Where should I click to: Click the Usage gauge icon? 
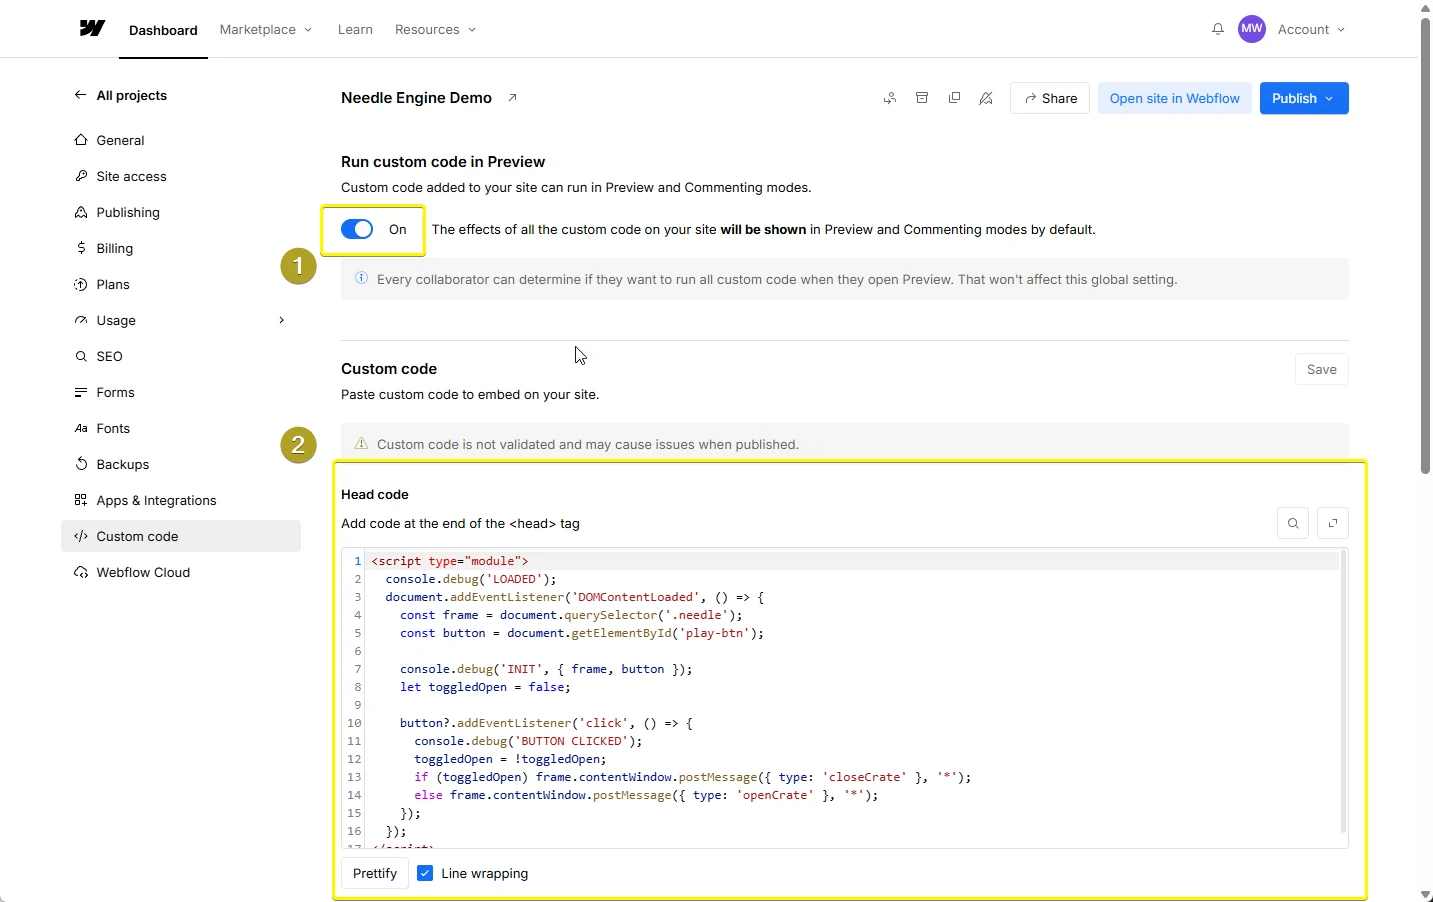[x=81, y=320]
